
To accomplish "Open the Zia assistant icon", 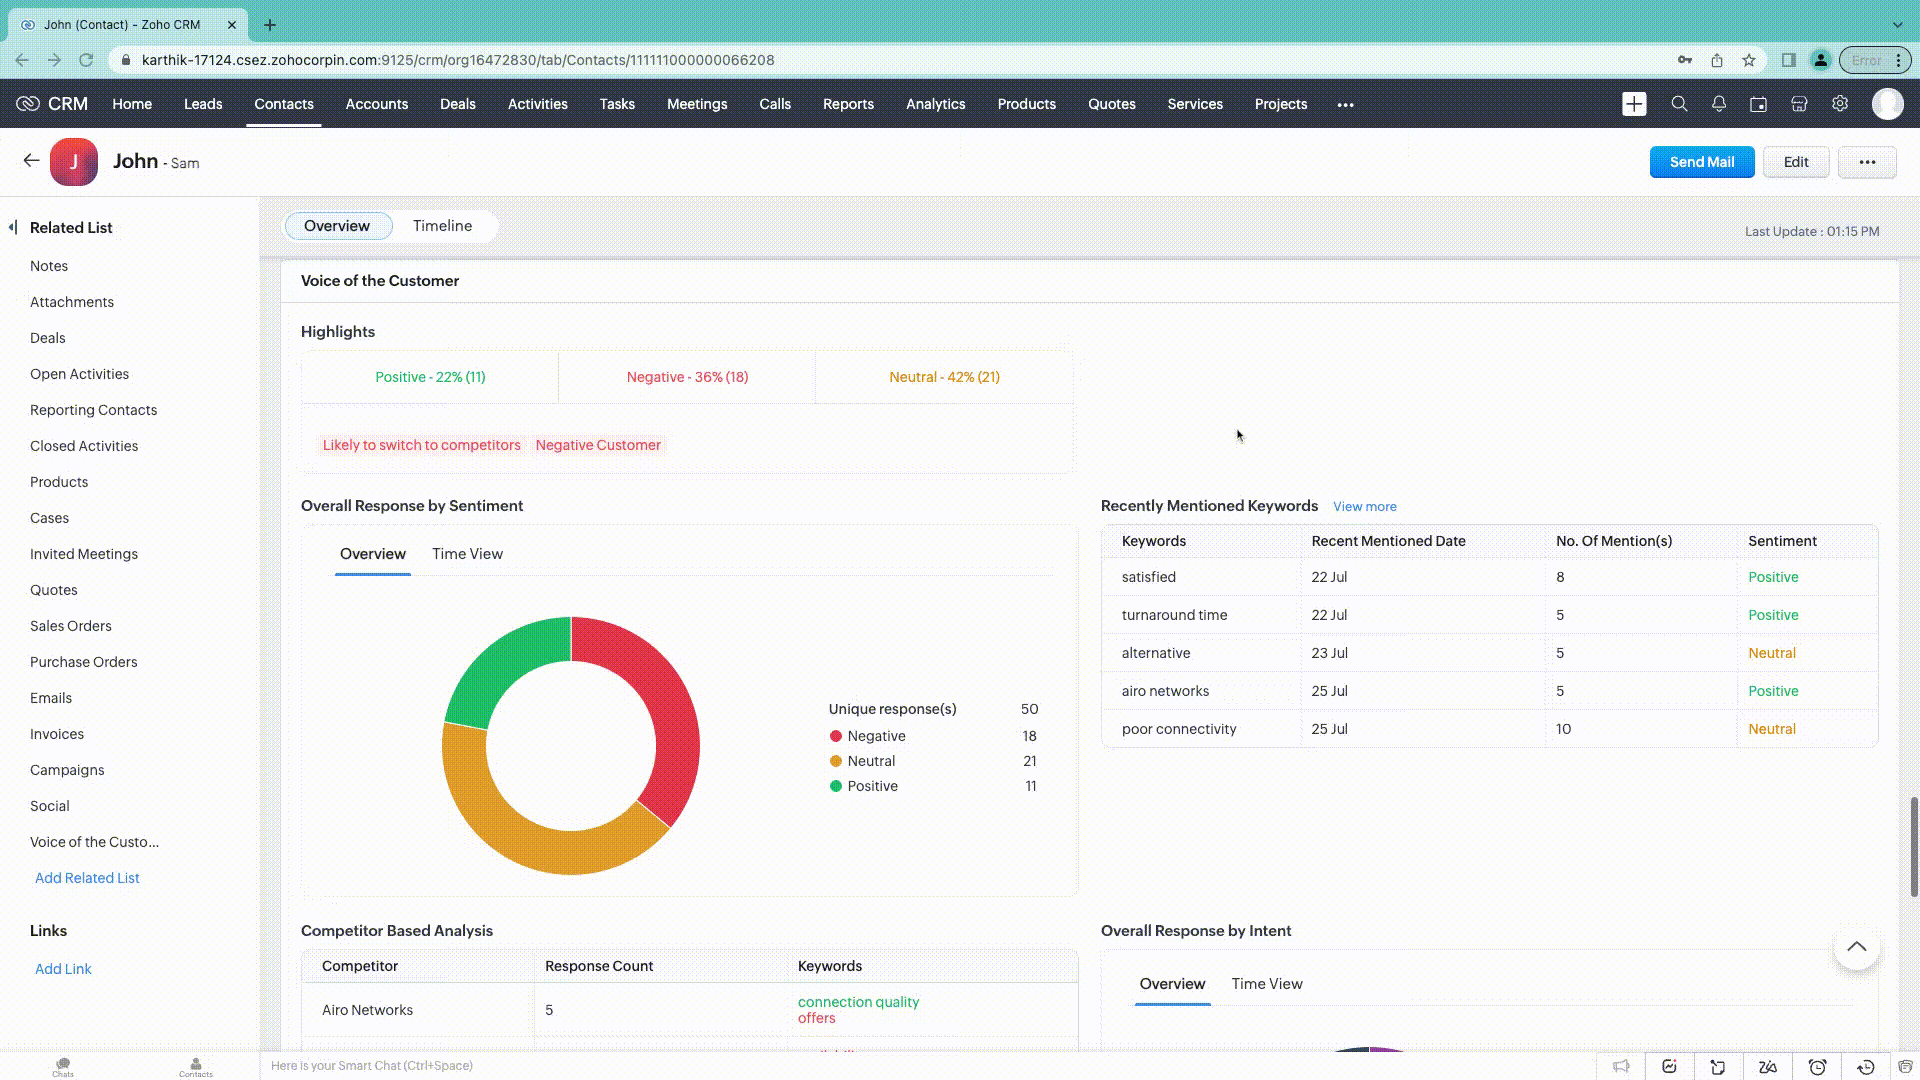I will pos(1768,1067).
